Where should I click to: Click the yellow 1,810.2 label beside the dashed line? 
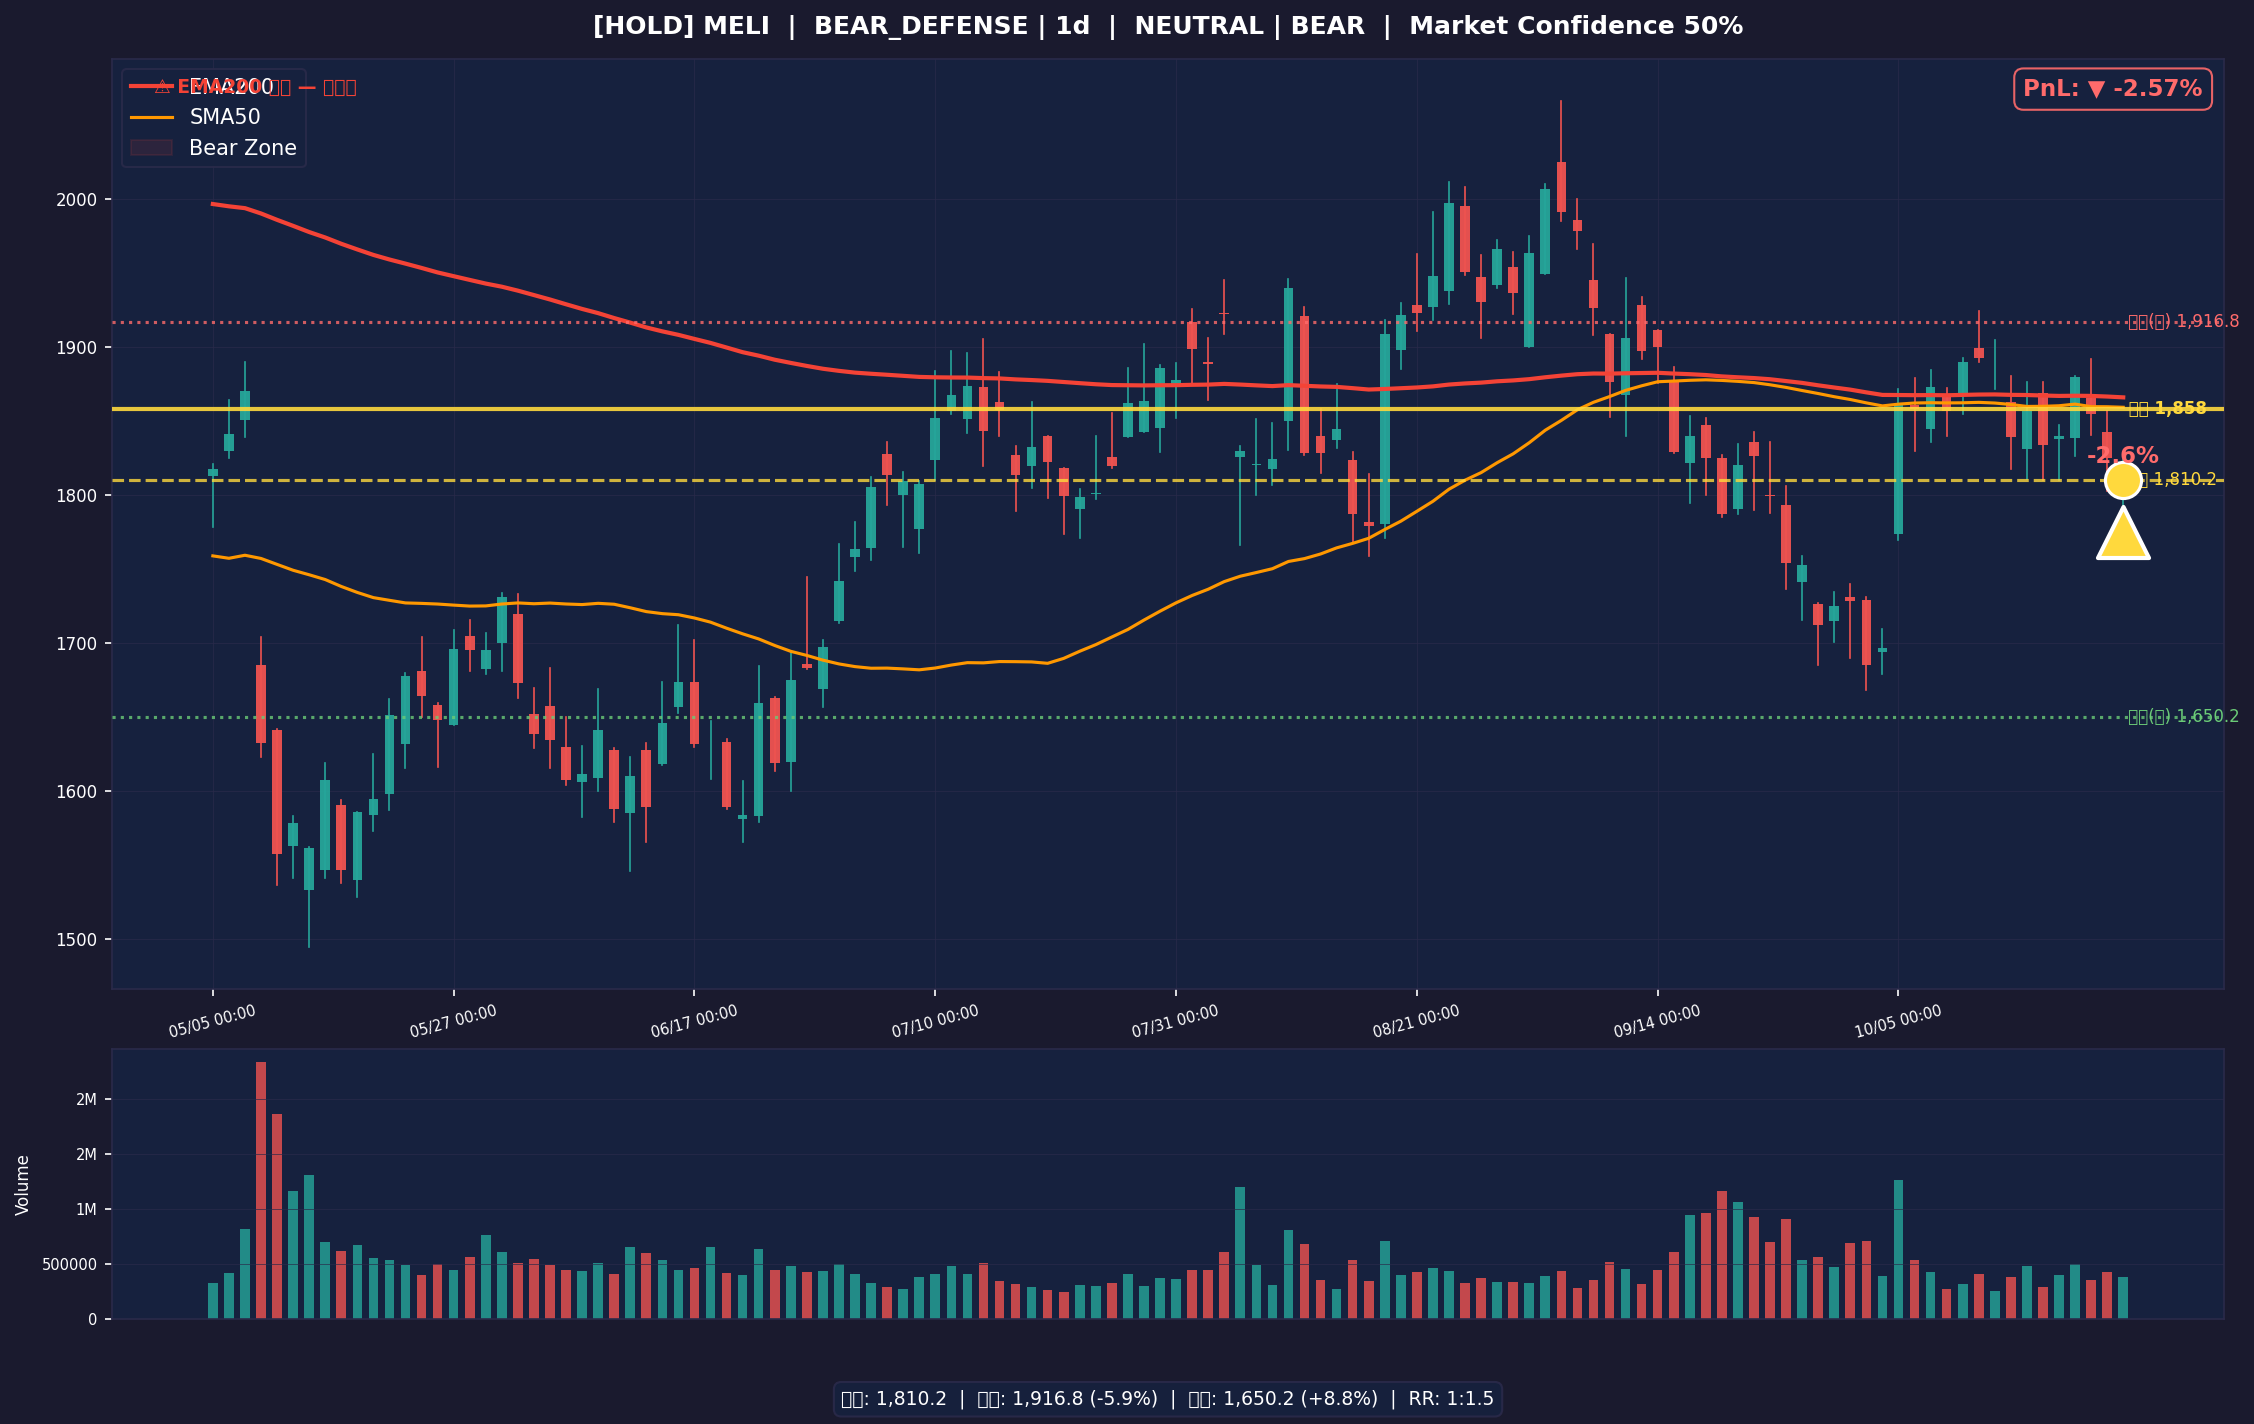2177,480
